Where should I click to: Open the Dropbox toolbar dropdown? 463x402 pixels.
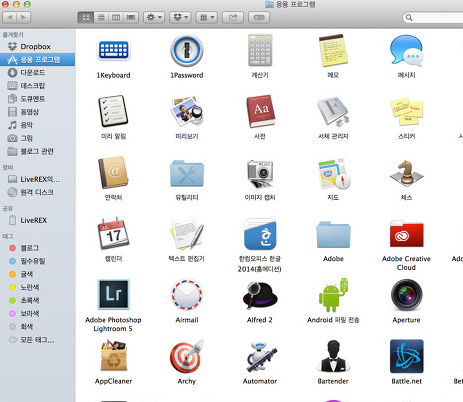pyautogui.click(x=180, y=17)
